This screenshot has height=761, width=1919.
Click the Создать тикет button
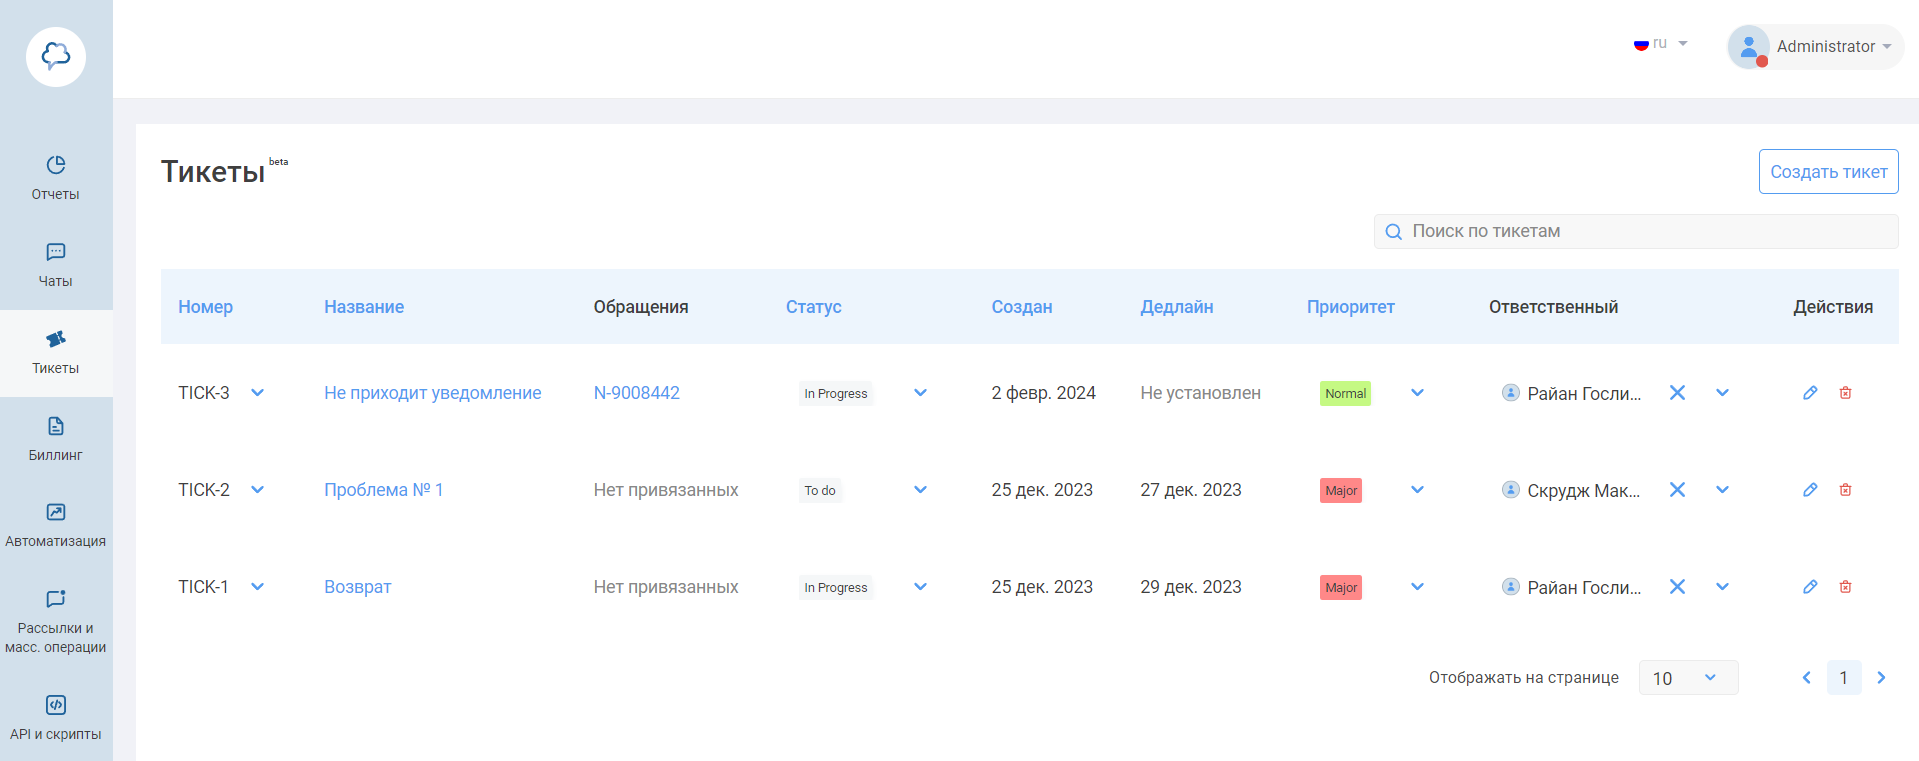click(x=1828, y=172)
